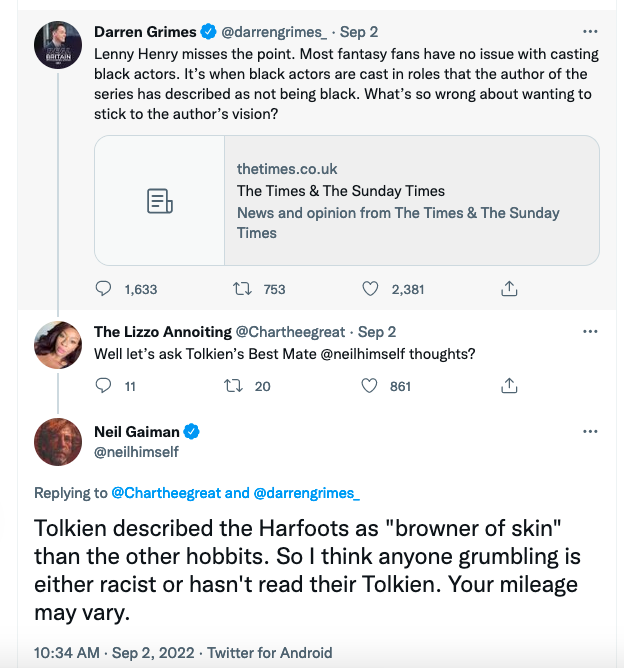The height and width of the screenshot is (668, 624).
Task: Open thetimes.co.uk link preview card
Action: click(x=346, y=200)
